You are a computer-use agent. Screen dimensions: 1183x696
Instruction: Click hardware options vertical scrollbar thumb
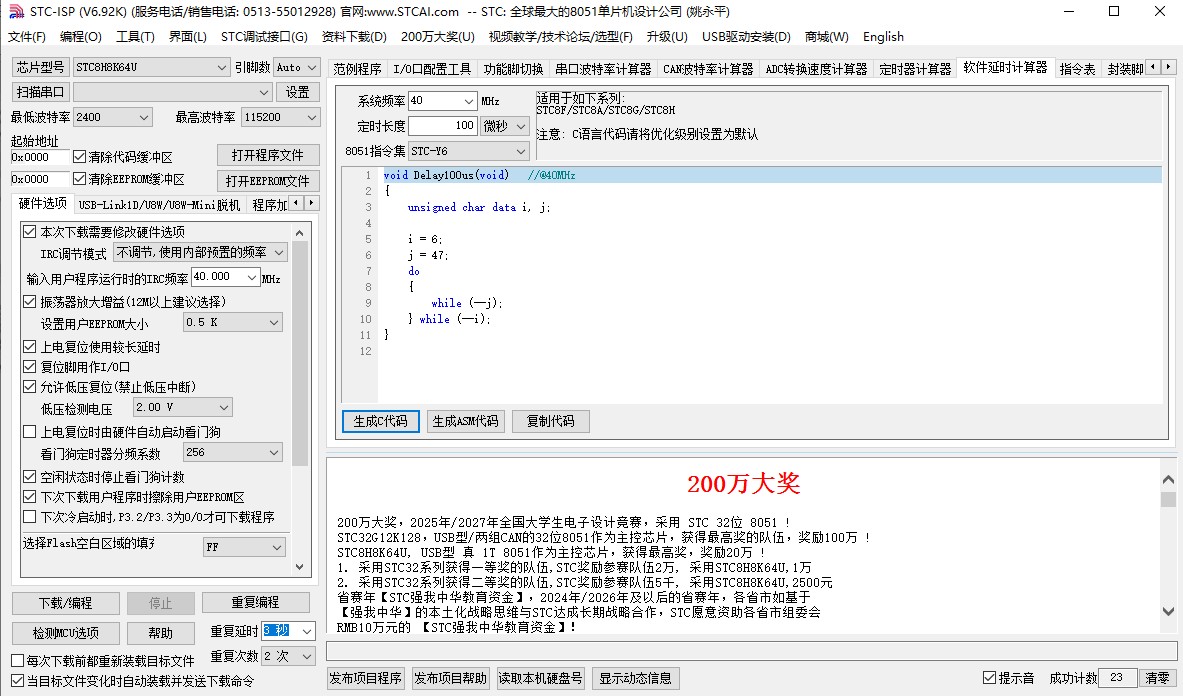point(300,354)
